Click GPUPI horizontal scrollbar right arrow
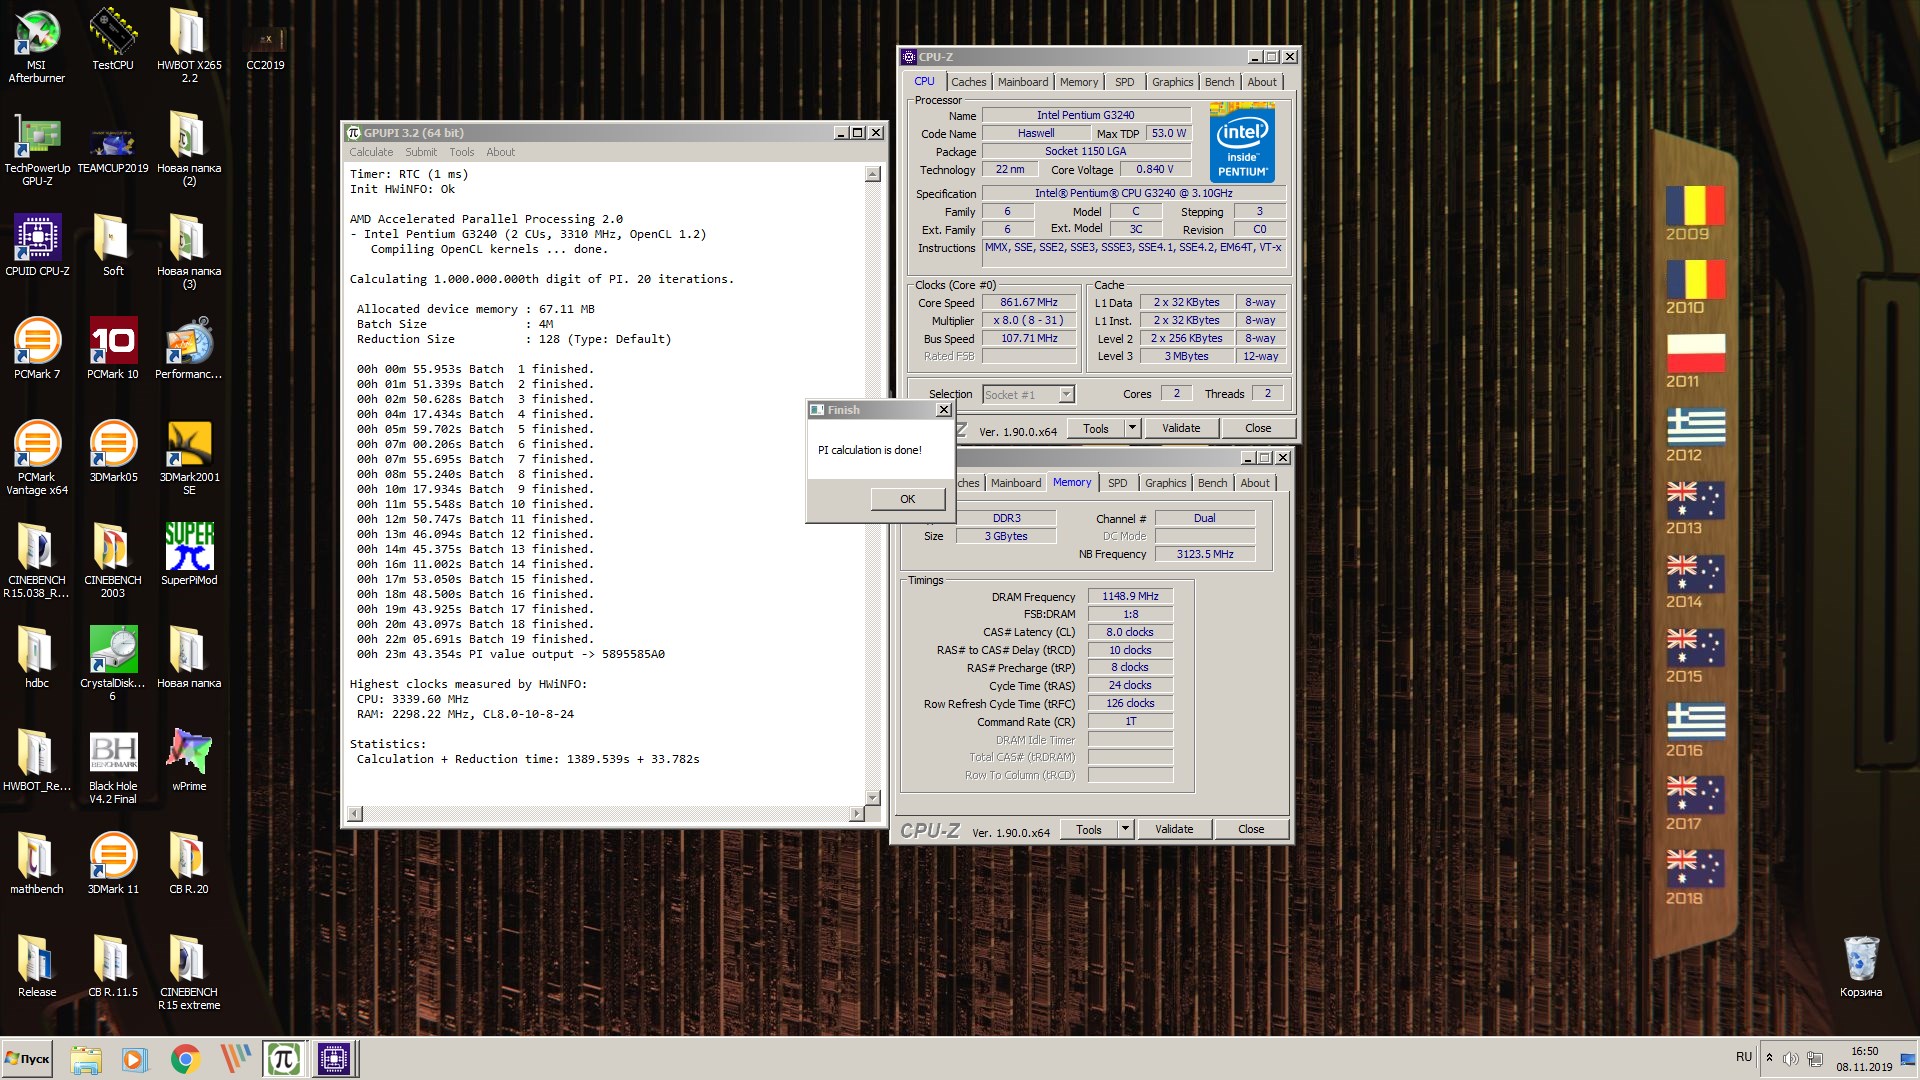This screenshot has height=1080, width=1920. (856, 815)
